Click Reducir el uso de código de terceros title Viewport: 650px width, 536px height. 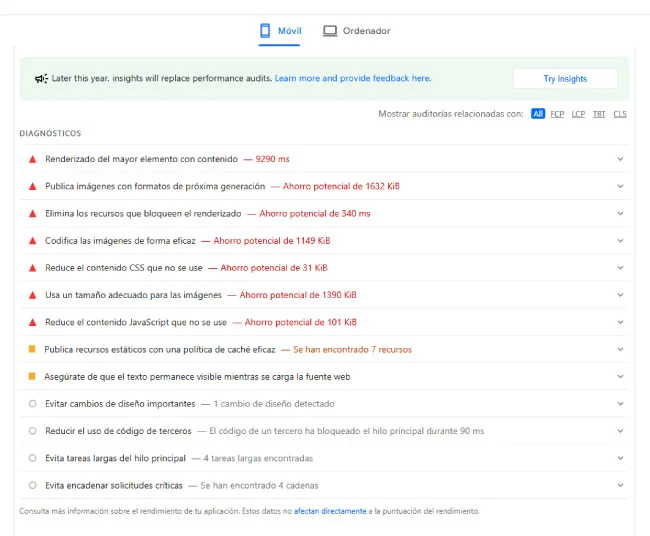tap(118, 431)
